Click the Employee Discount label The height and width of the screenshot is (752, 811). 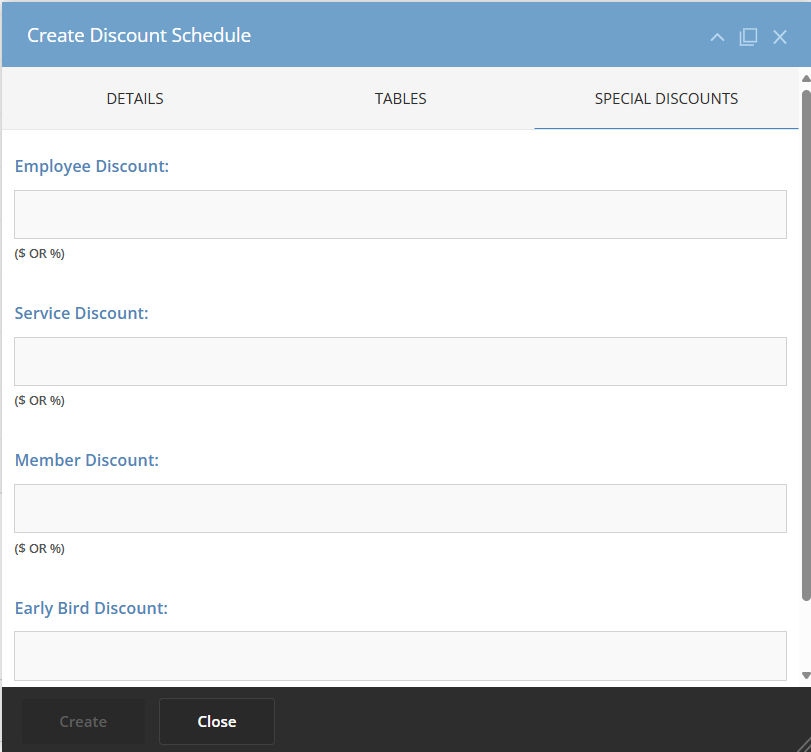92,166
